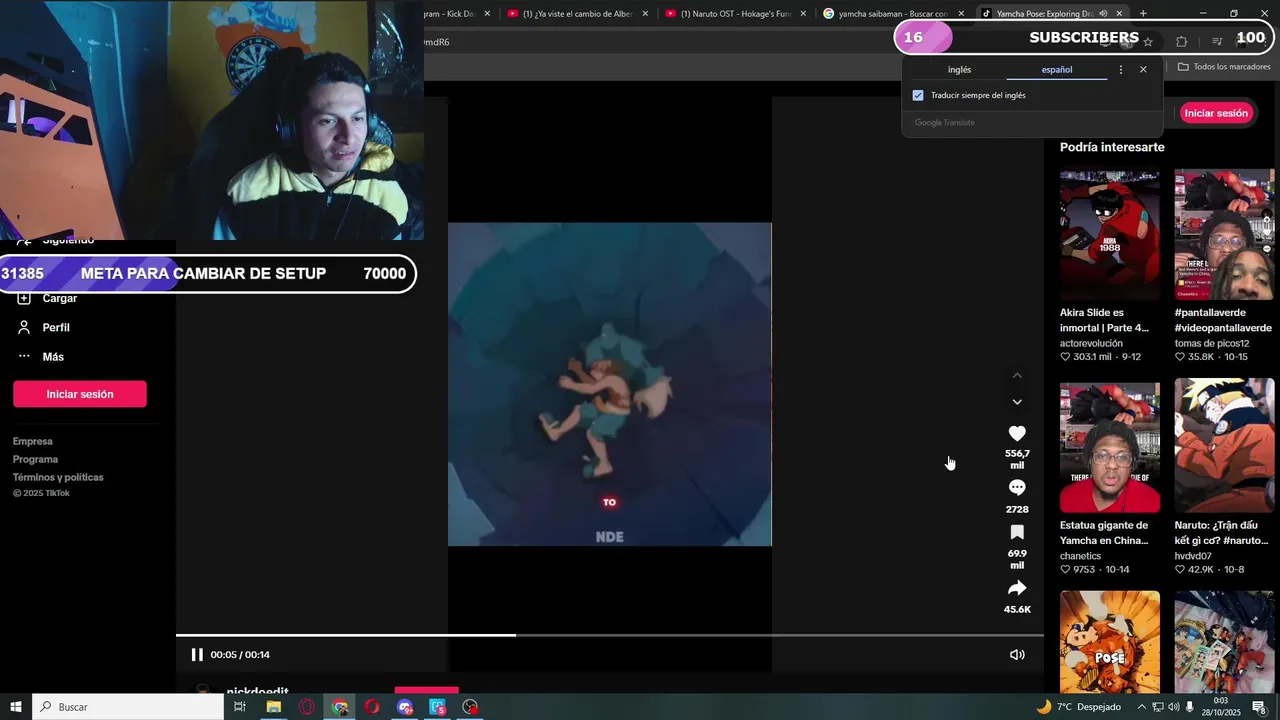Toggle 'Traducir siempre del inglés' checkbox
Image resolution: width=1280 pixels, height=720 pixels.
918,96
